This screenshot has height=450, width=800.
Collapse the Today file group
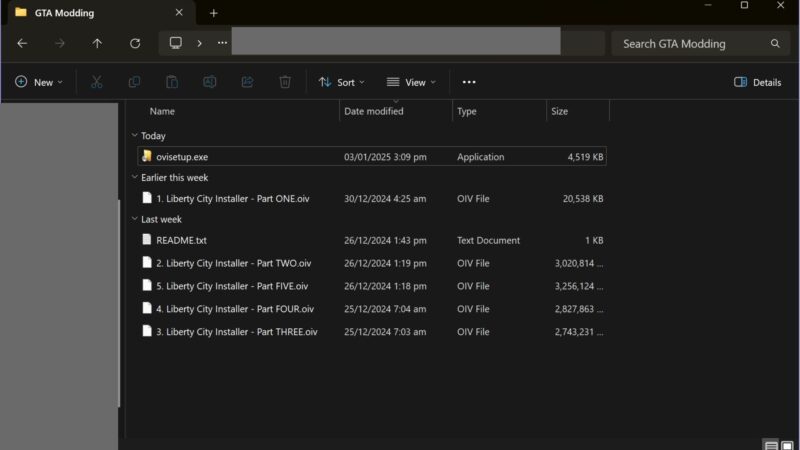tap(135, 136)
